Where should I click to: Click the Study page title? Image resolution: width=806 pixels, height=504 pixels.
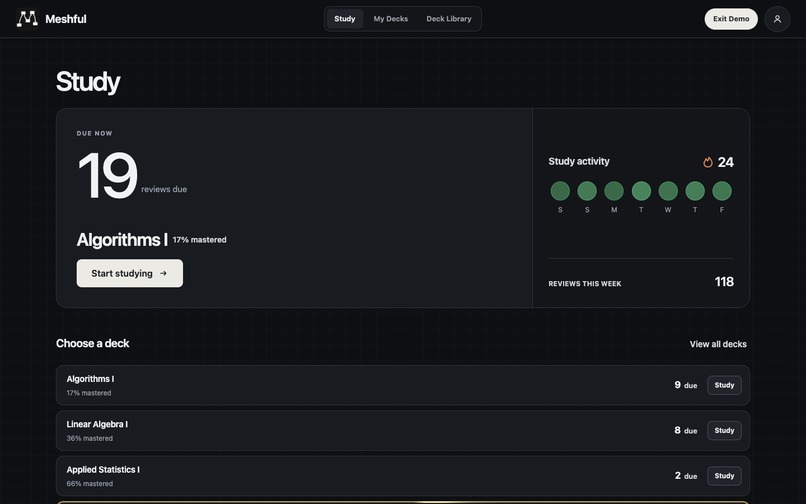pyautogui.click(x=88, y=82)
